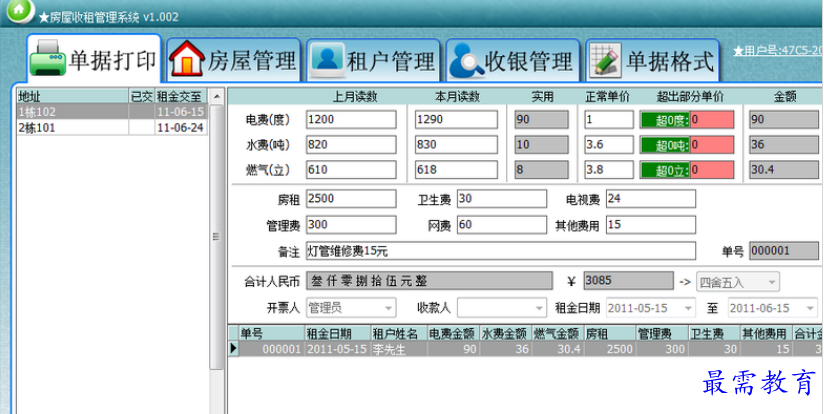This screenshot has width=824, height=414.
Task: Switch to the 房屋管理 tab
Action: click(233, 60)
